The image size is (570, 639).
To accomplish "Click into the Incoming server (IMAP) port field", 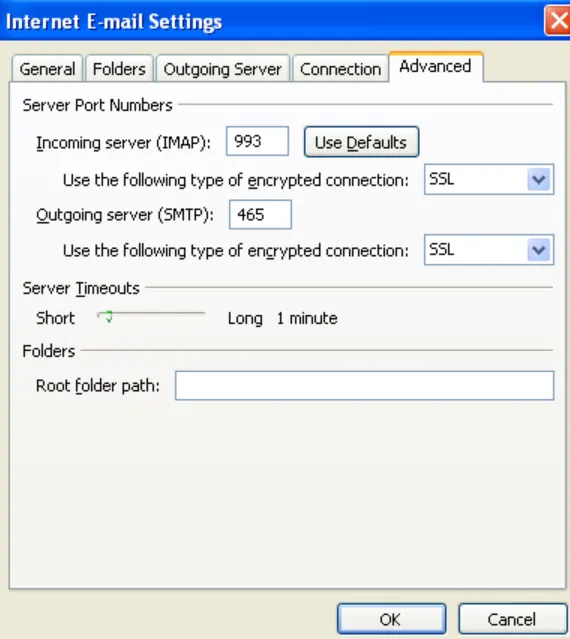I will click(257, 141).
